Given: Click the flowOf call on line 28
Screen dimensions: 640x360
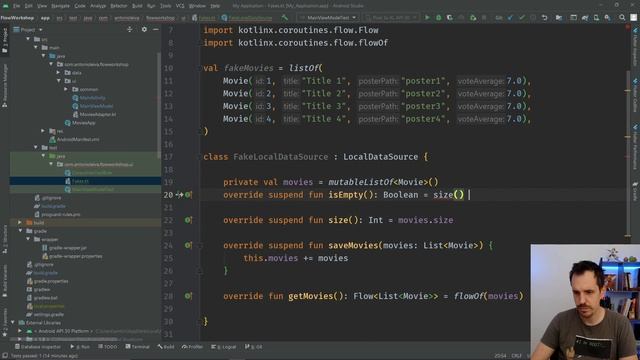Looking at the screenshot, I should 469,296.
